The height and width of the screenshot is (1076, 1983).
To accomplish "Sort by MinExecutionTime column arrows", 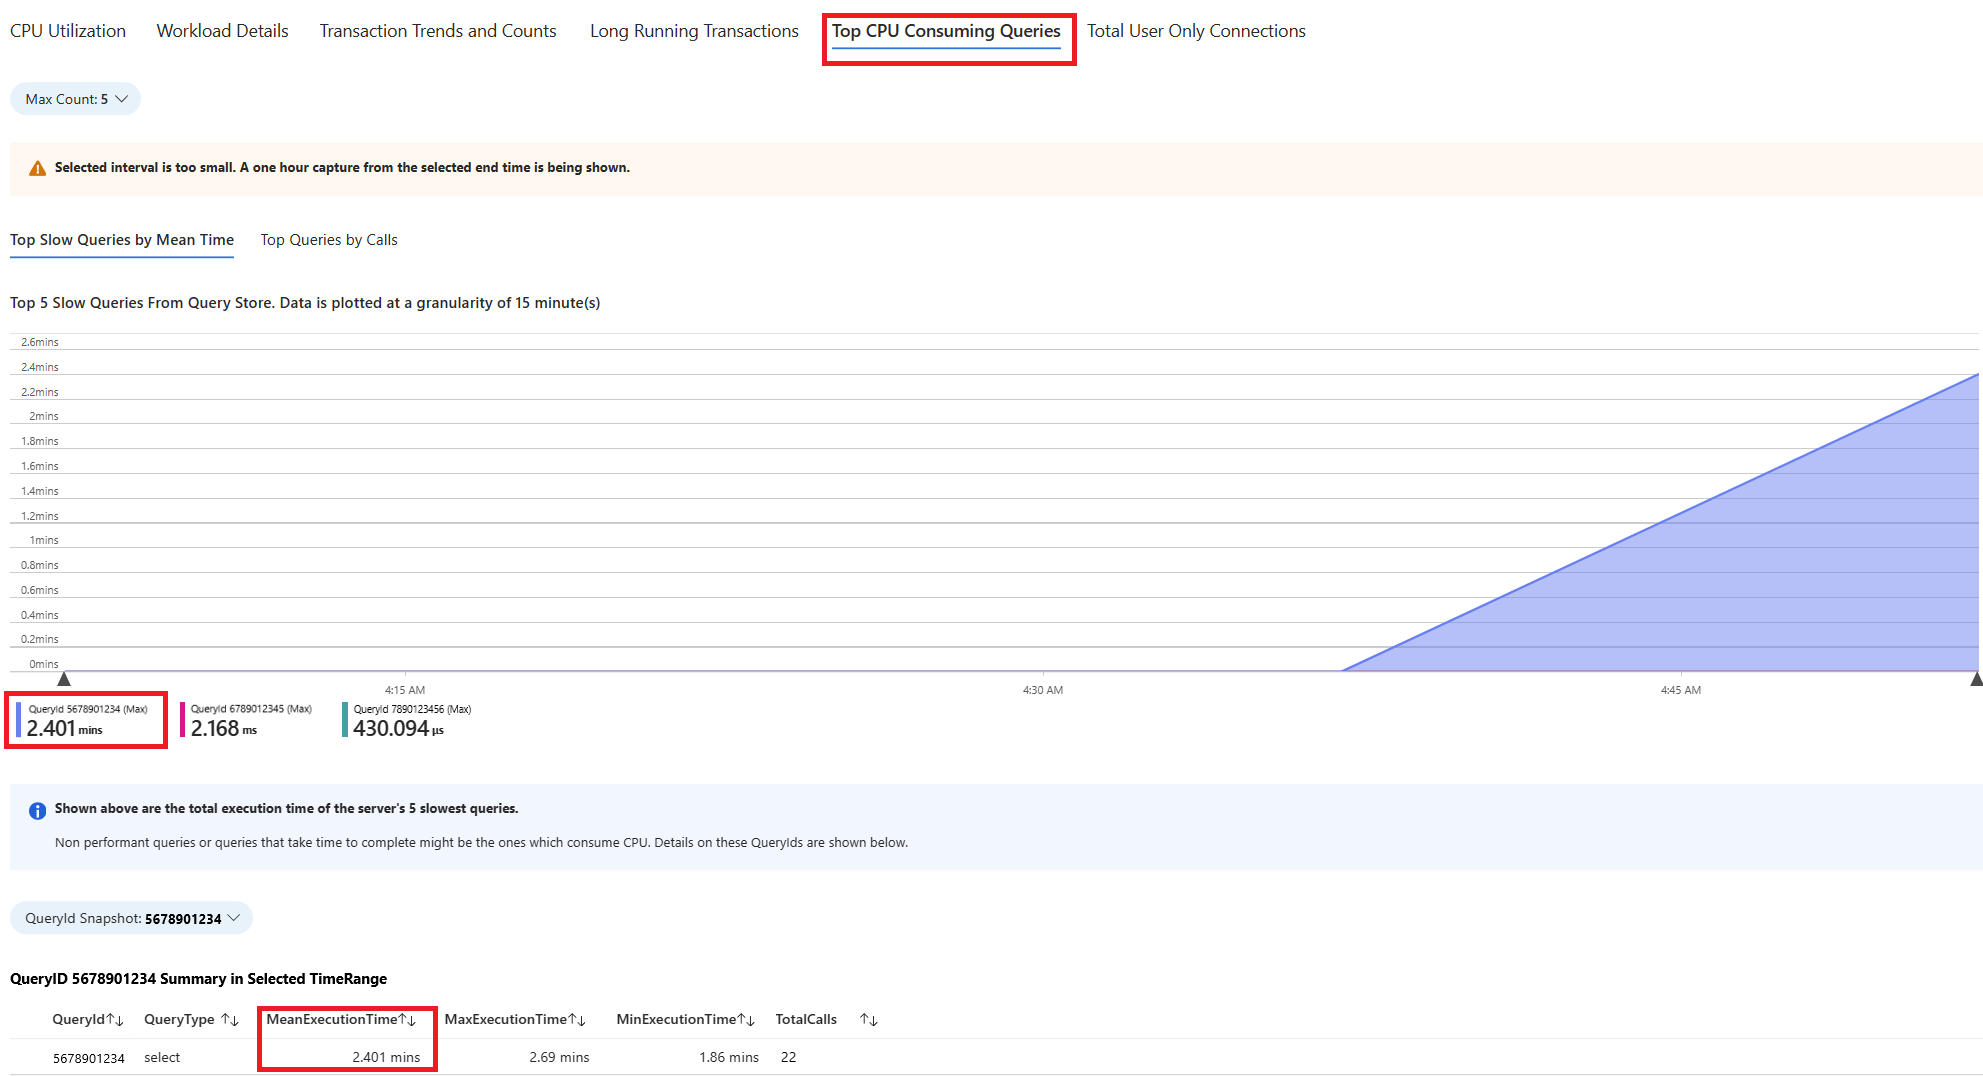I will click(x=746, y=1020).
